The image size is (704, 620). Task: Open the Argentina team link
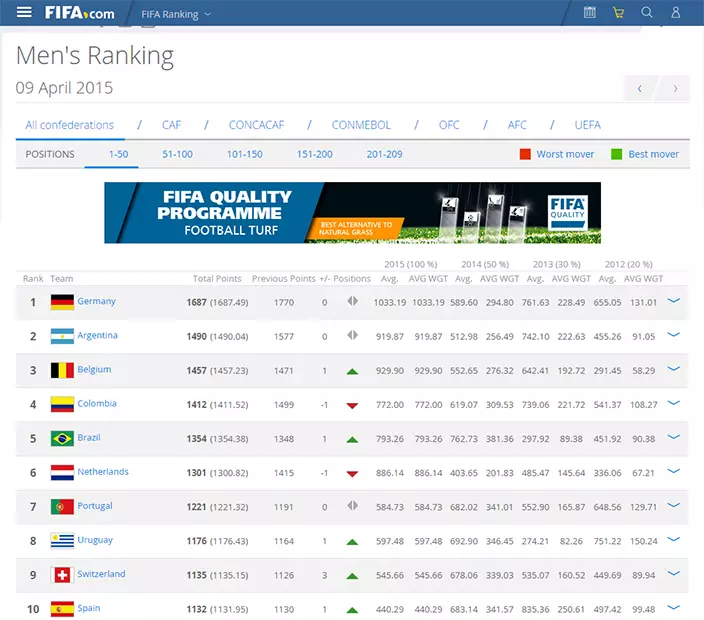(98, 336)
